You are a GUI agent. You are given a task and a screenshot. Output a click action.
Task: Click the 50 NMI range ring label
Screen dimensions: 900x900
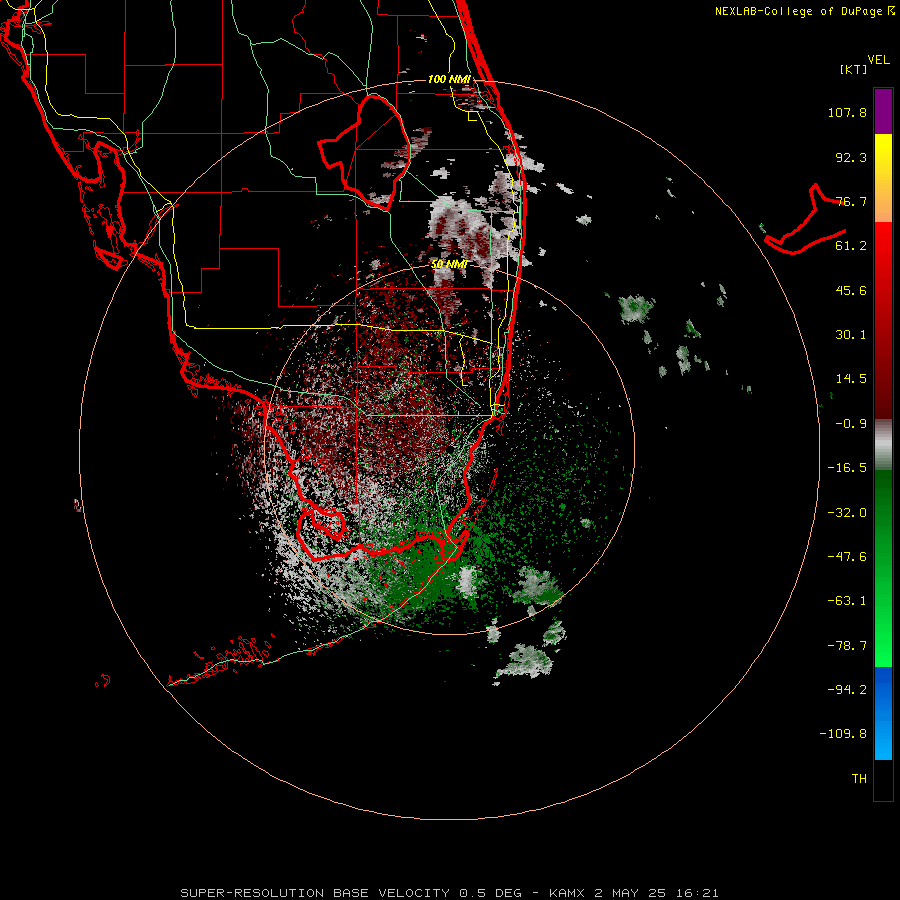coord(449,264)
